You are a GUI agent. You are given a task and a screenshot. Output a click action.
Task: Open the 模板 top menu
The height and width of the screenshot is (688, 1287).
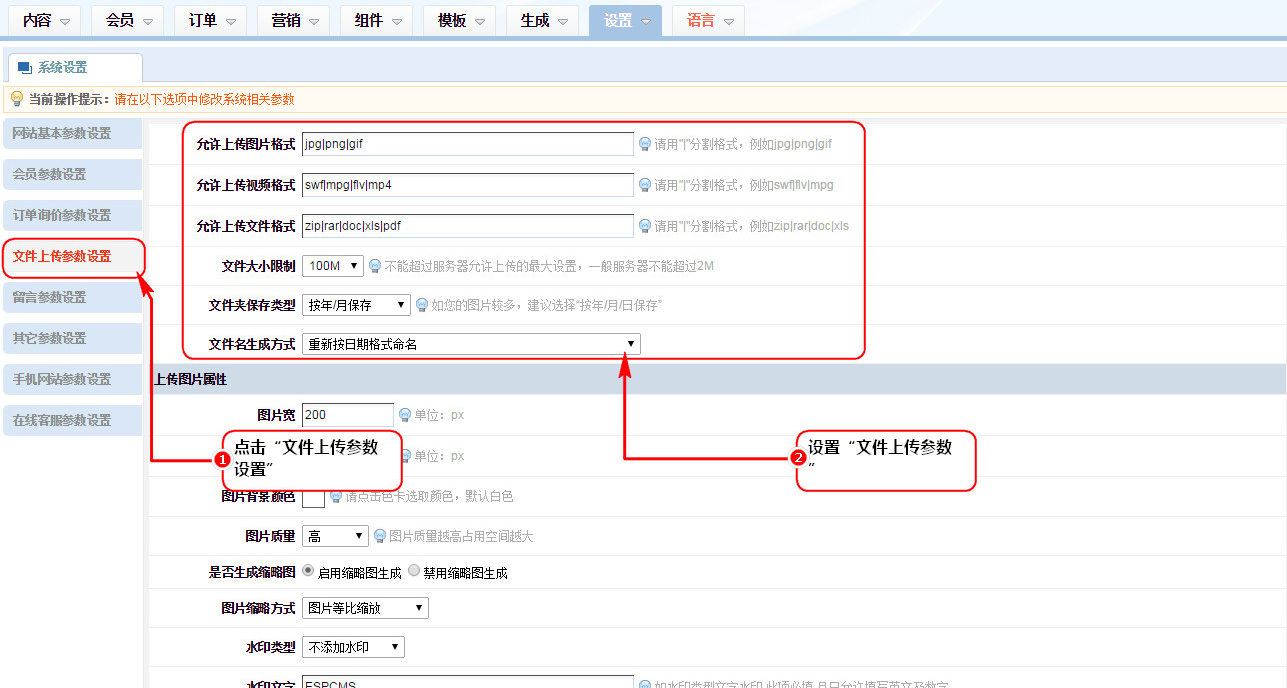tap(459, 21)
